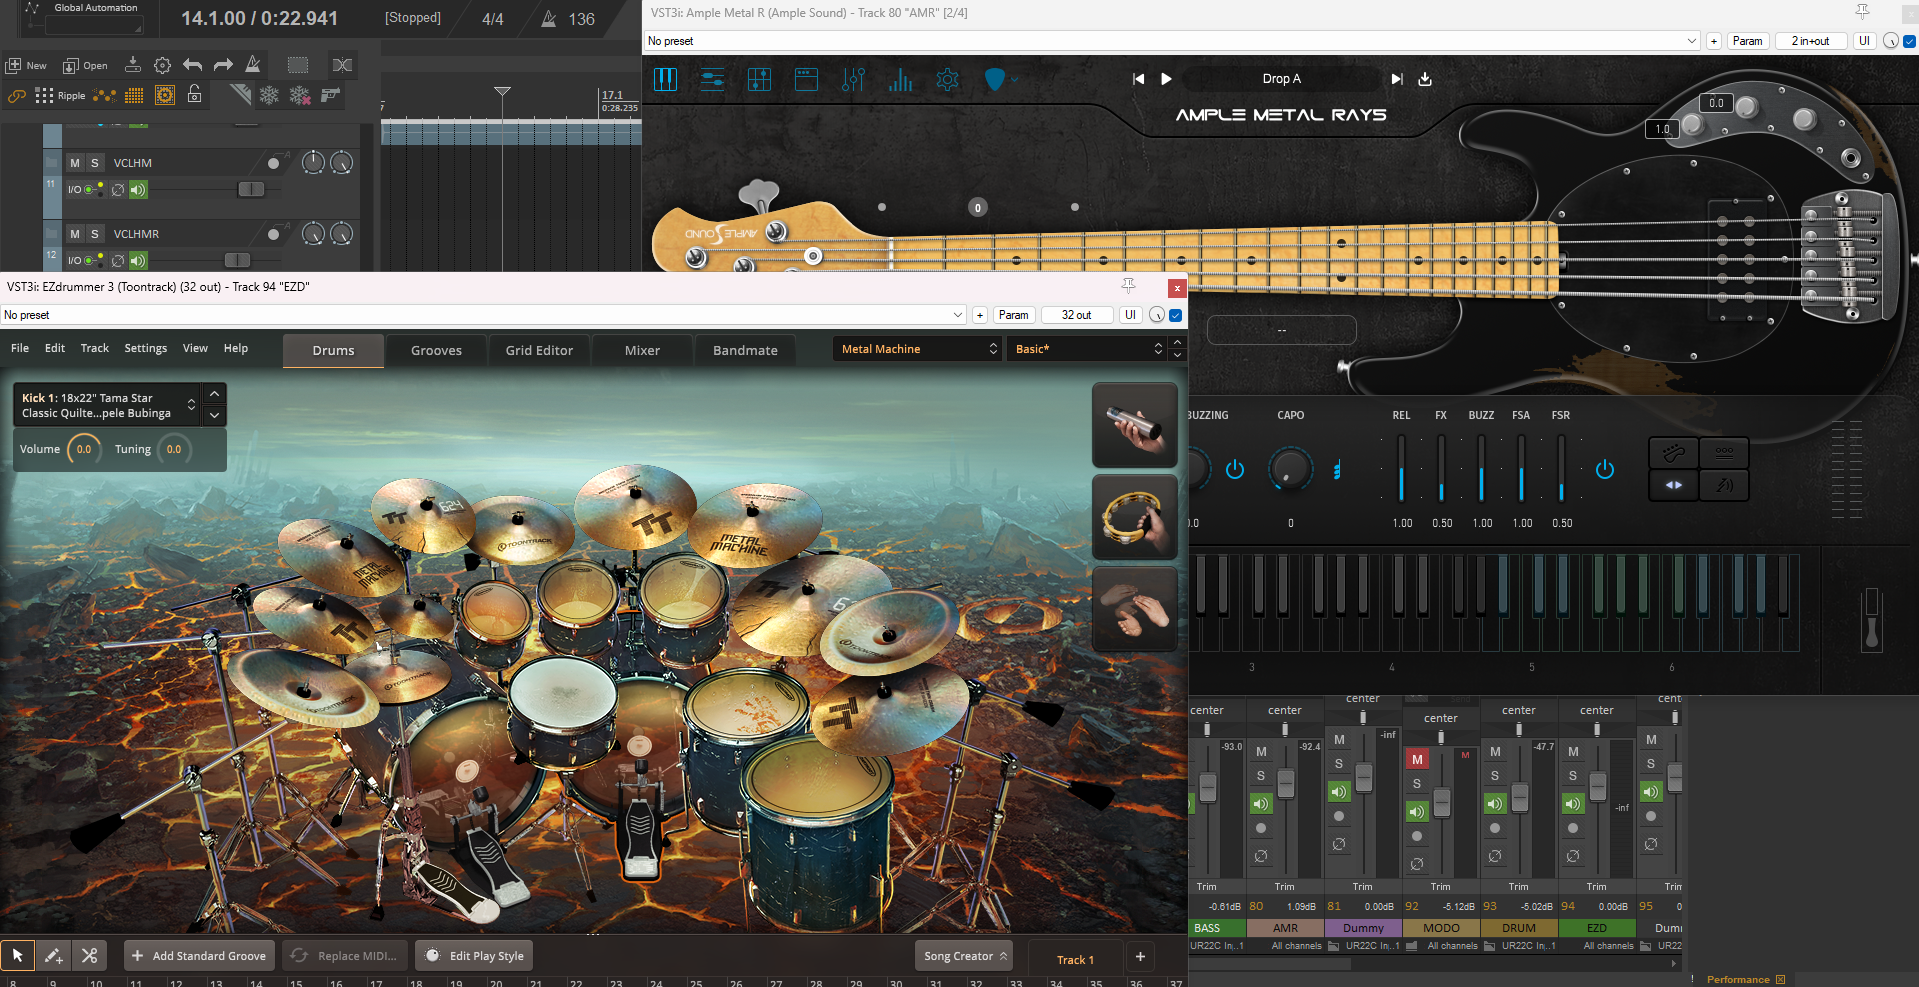Toggle the metronome icon in REAPER toolbar
1919x987 pixels.
[253, 64]
